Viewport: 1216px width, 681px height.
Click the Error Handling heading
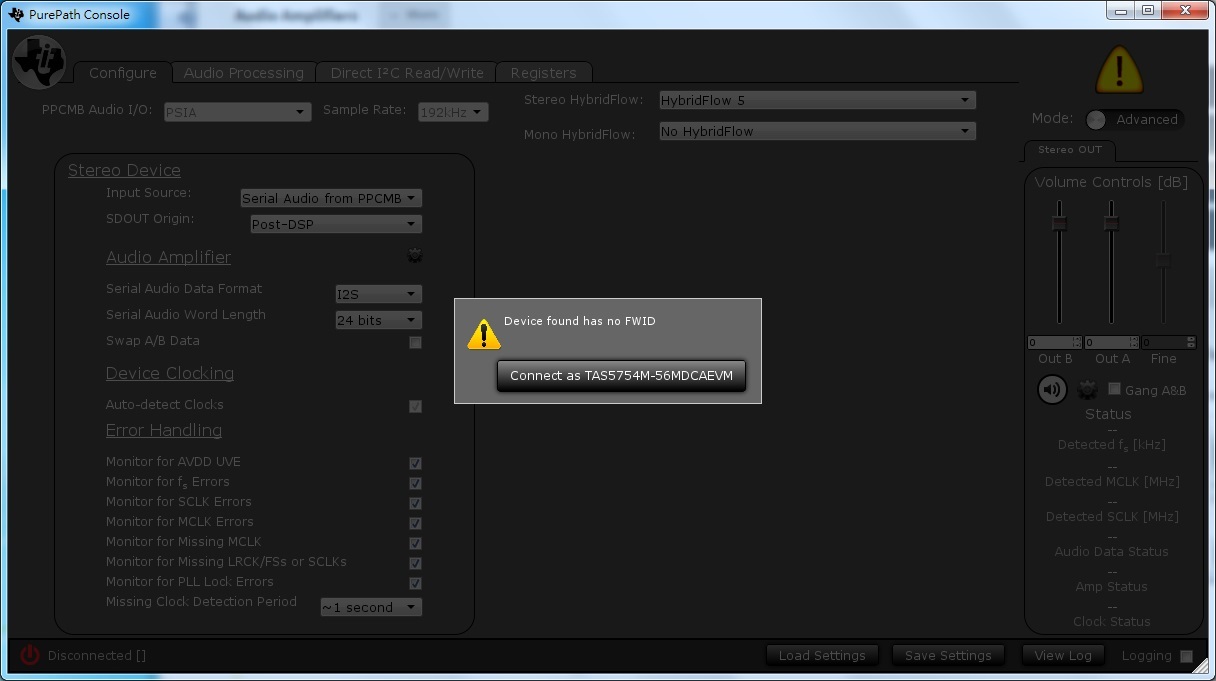pos(164,430)
